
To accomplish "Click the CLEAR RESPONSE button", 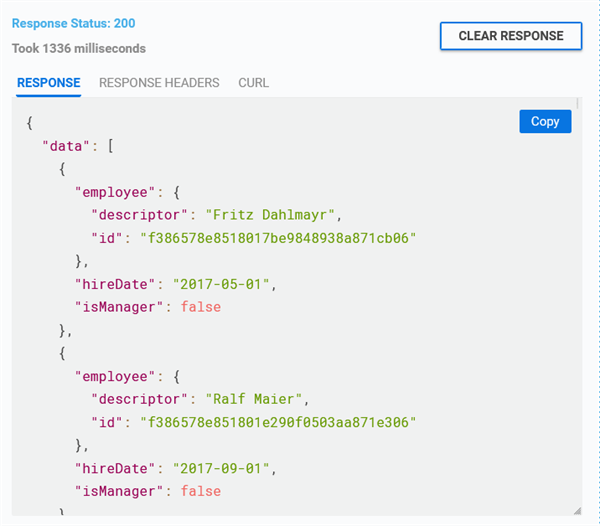I will pyautogui.click(x=511, y=36).
